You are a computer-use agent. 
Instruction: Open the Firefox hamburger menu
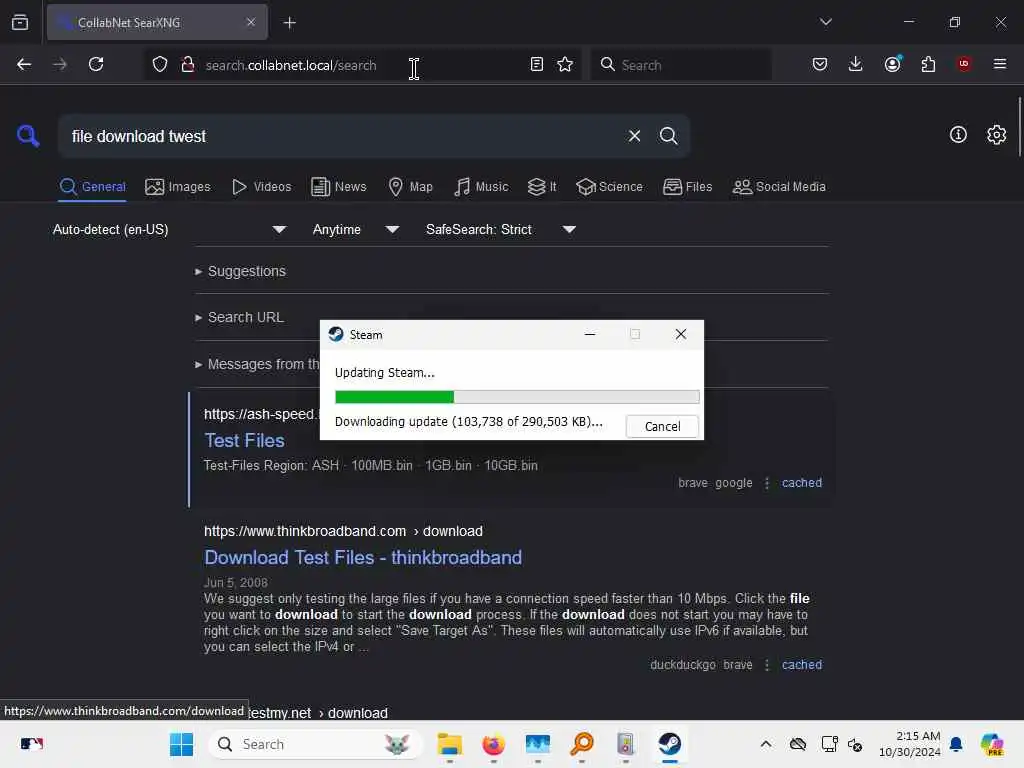coord(1000,63)
